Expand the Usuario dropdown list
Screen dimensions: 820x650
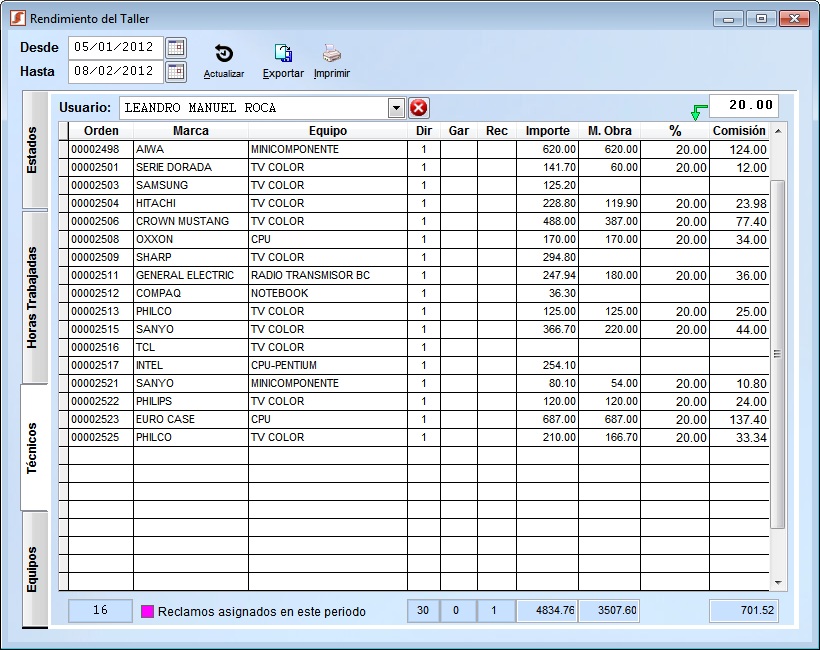pyautogui.click(x=396, y=108)
